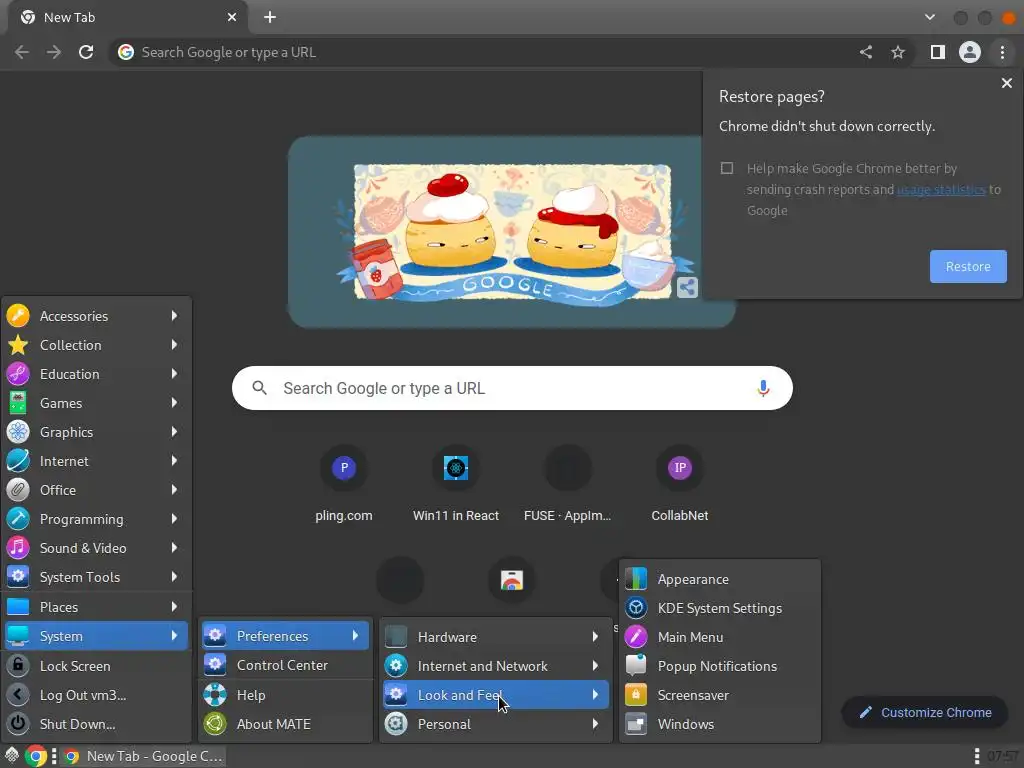Expand the Education submenu
Image resolution: width=1024 pixels, height=768 pixels.
click(x=96, y=374)
